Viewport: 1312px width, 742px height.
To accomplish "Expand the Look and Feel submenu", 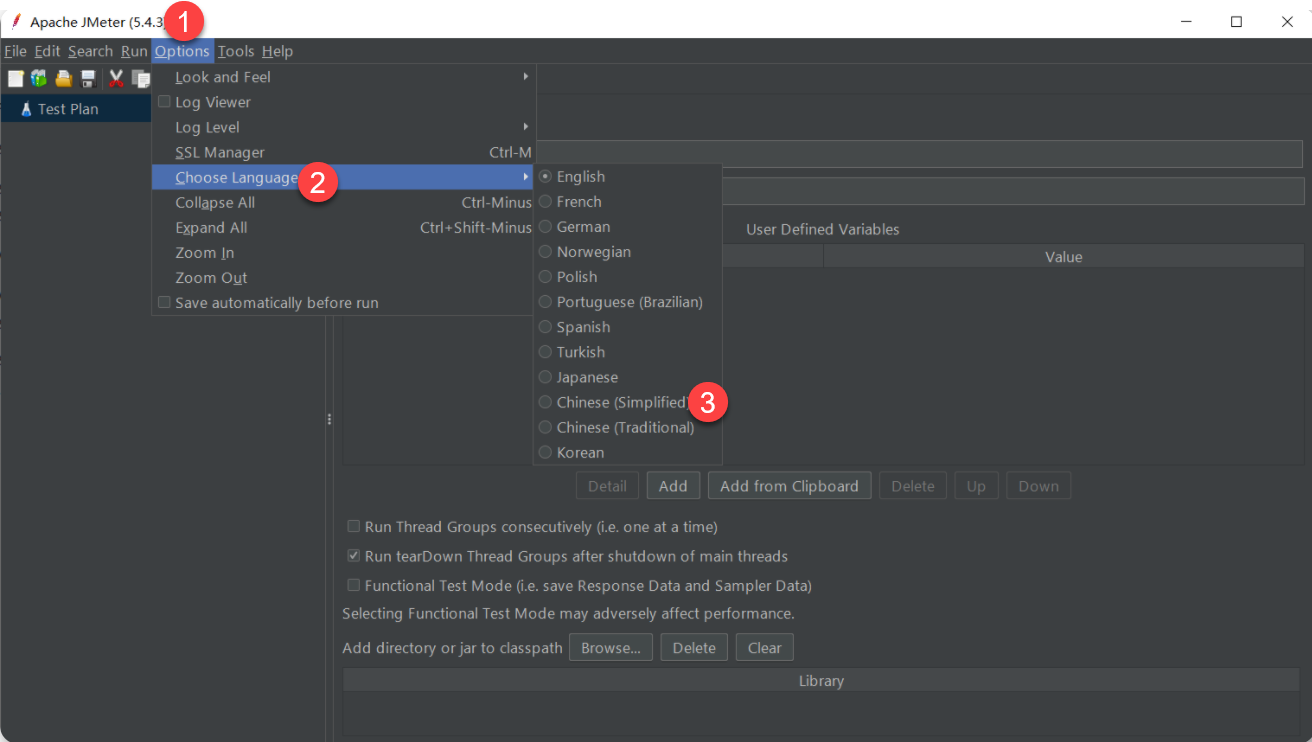I will point(343,77).
